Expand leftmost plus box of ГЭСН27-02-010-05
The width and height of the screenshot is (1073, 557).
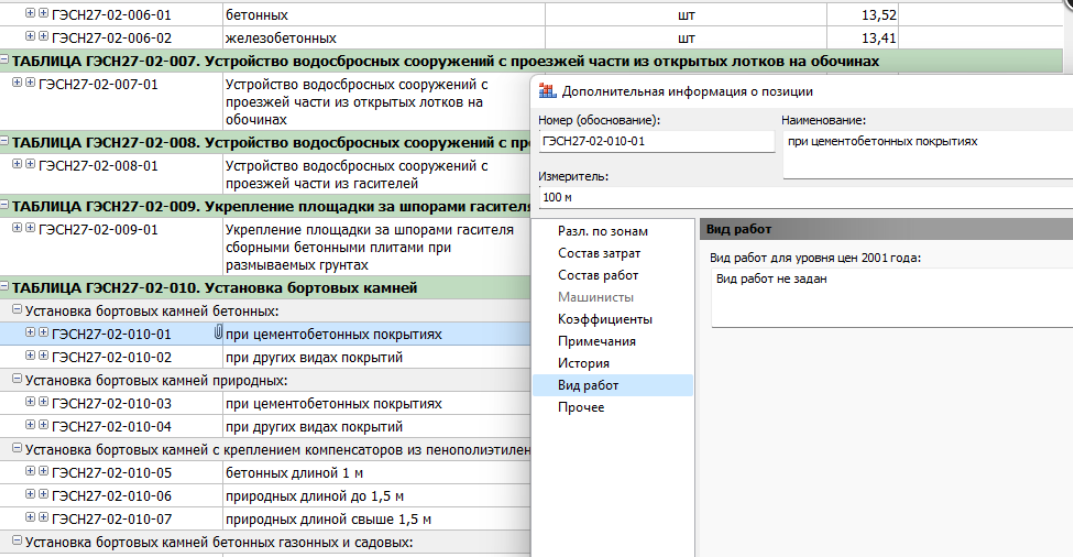point(30,471)
